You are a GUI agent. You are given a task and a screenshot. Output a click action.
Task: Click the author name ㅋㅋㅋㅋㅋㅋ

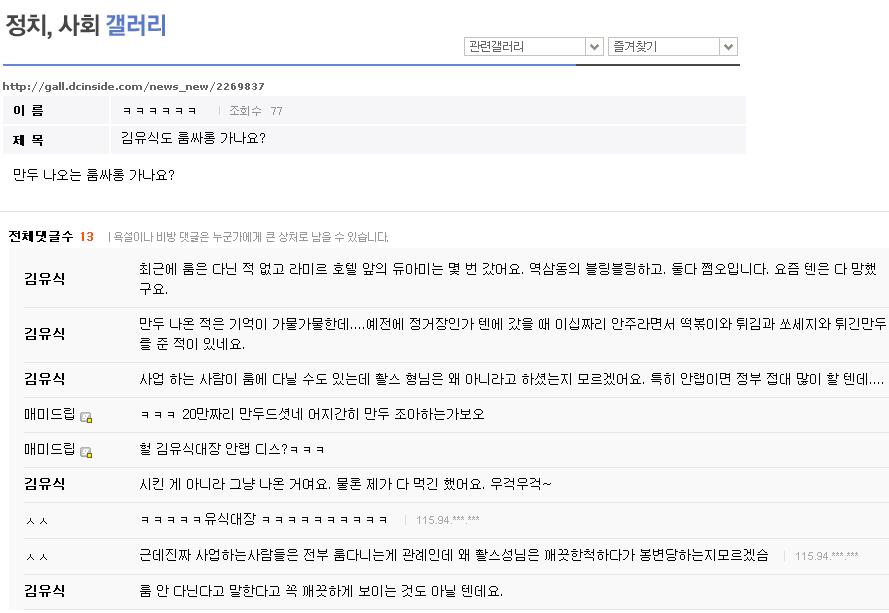(x=160, y=111)
